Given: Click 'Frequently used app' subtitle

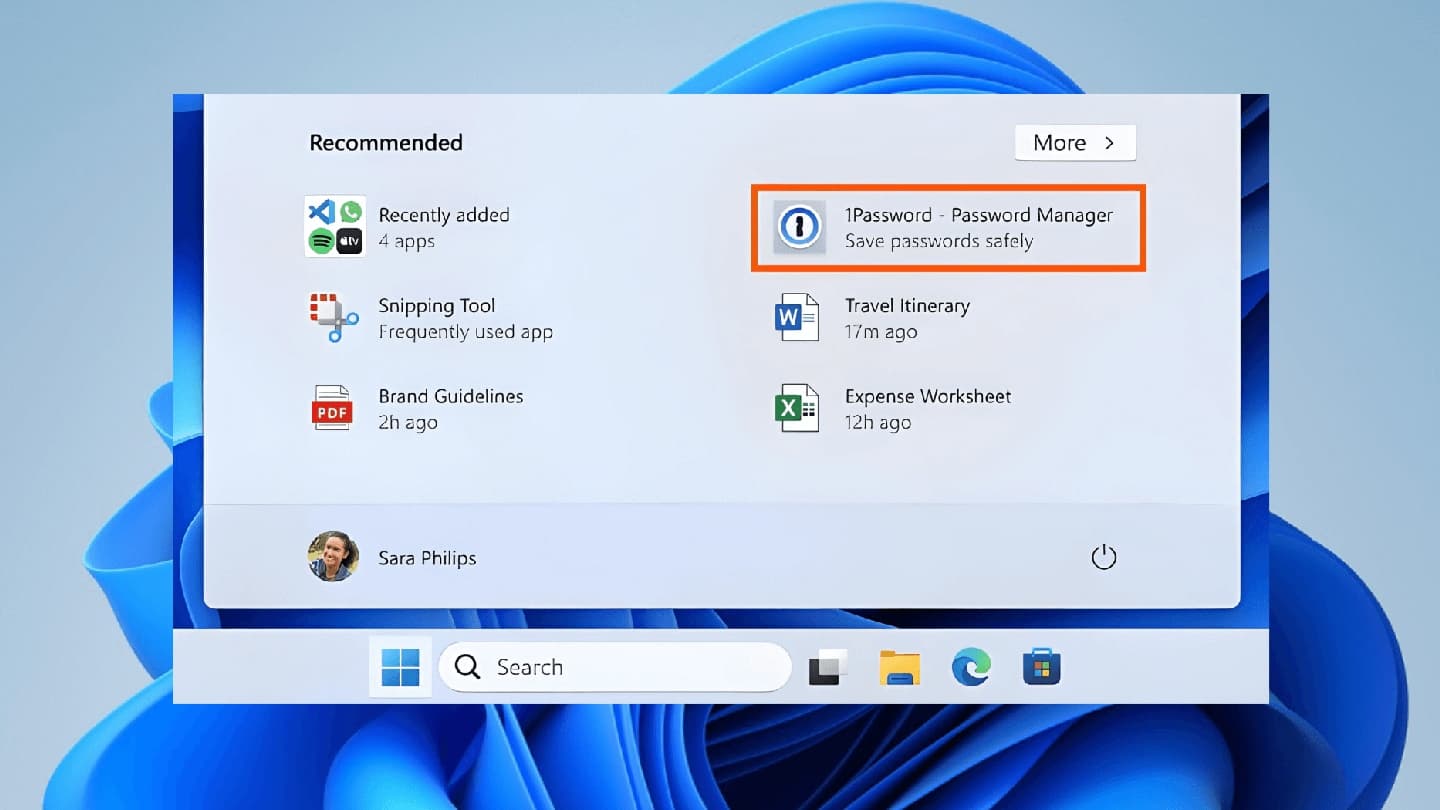Looking at the screenshot, I should 465,332.
